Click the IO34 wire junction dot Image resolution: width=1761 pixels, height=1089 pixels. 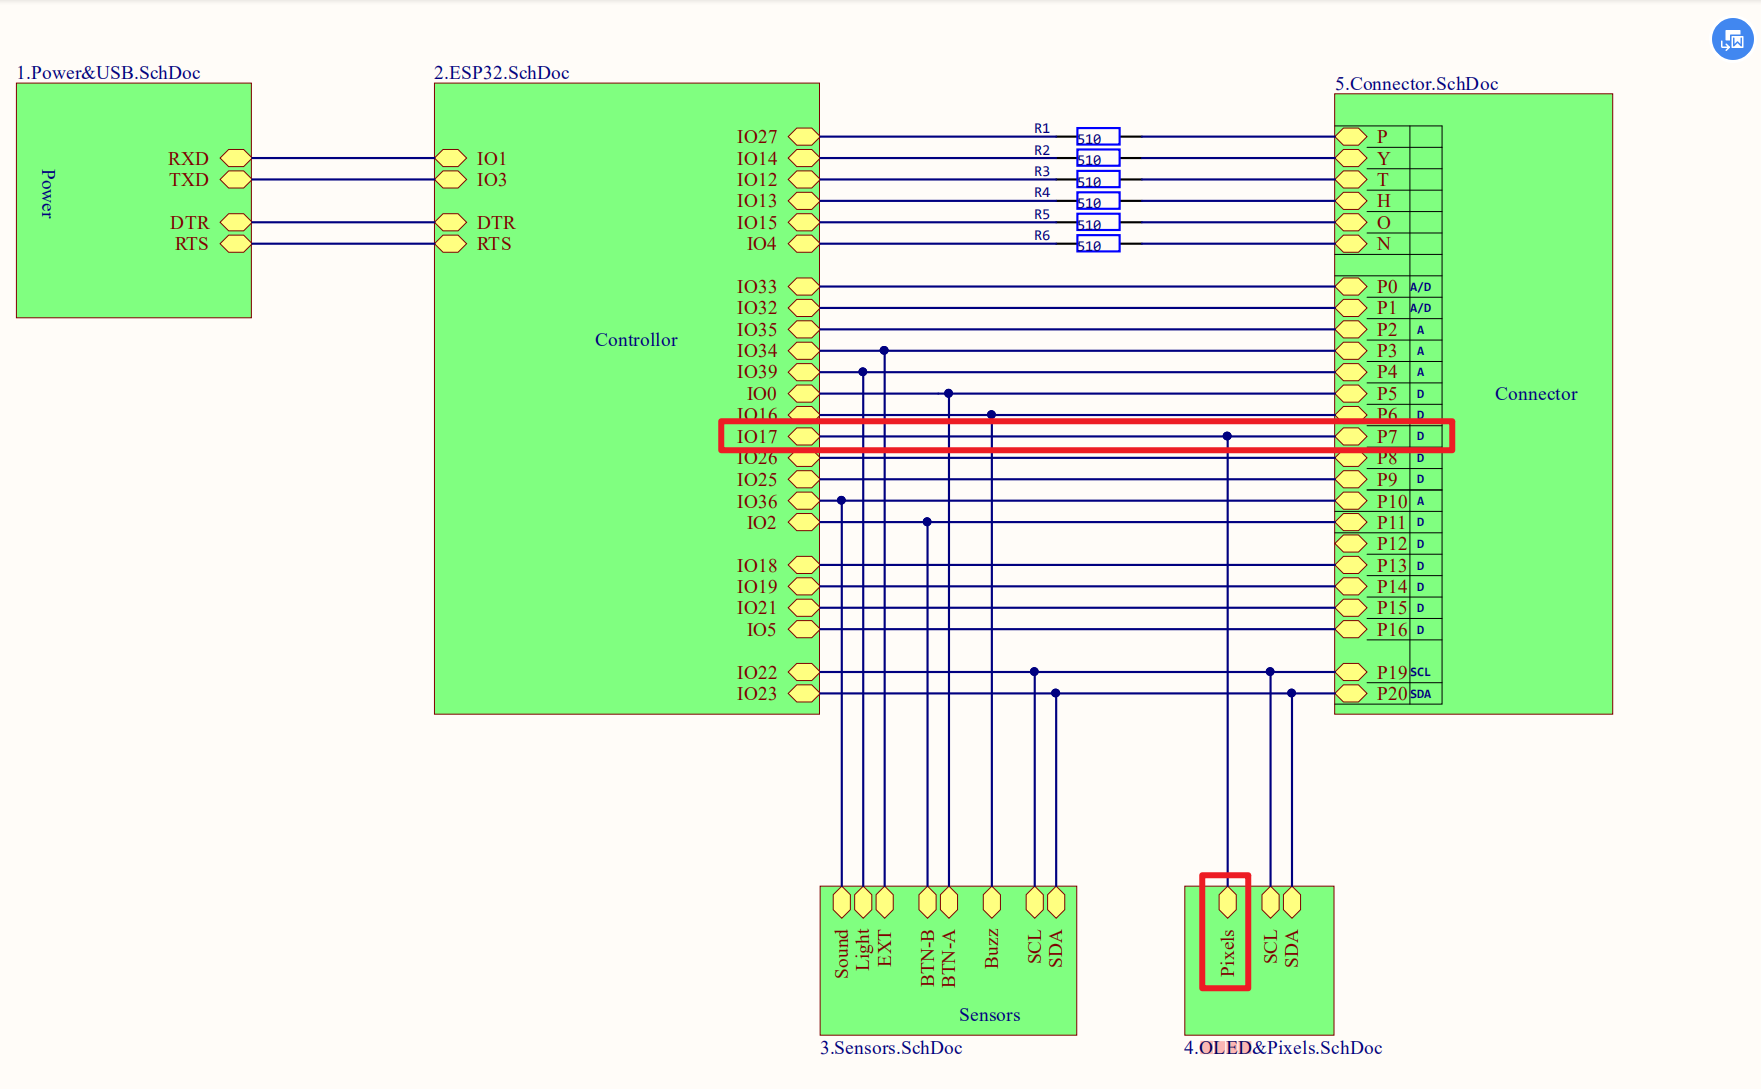[884, 350]
